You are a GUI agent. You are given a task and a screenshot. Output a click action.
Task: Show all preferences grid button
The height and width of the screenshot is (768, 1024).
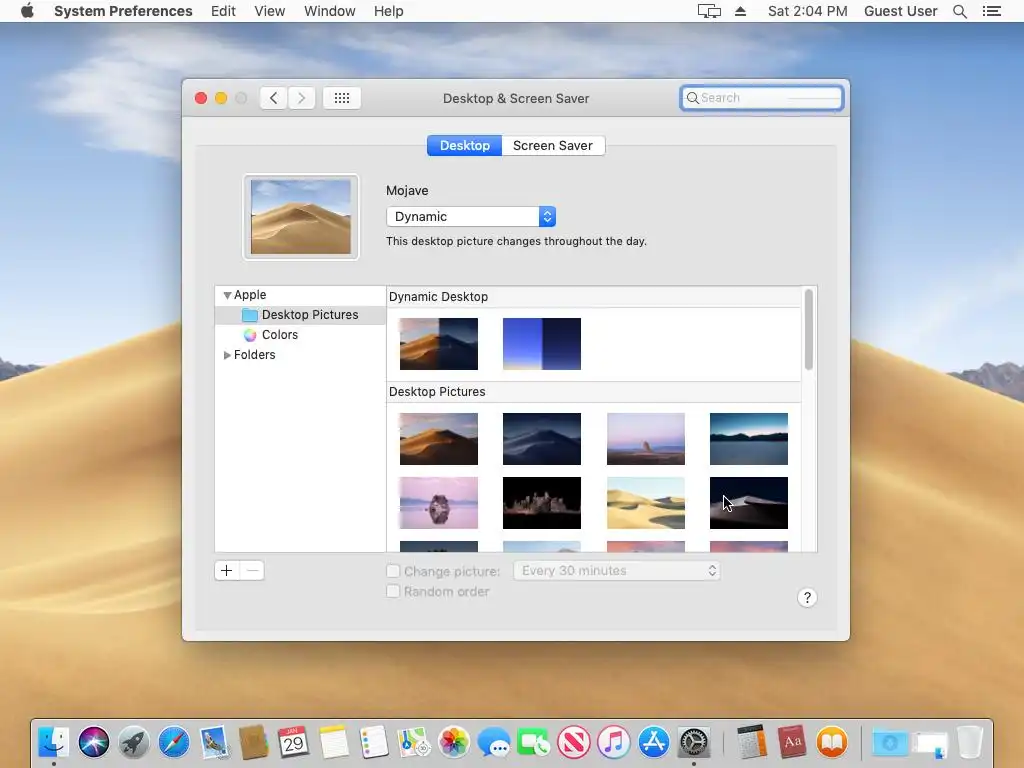tap(342, 98)
